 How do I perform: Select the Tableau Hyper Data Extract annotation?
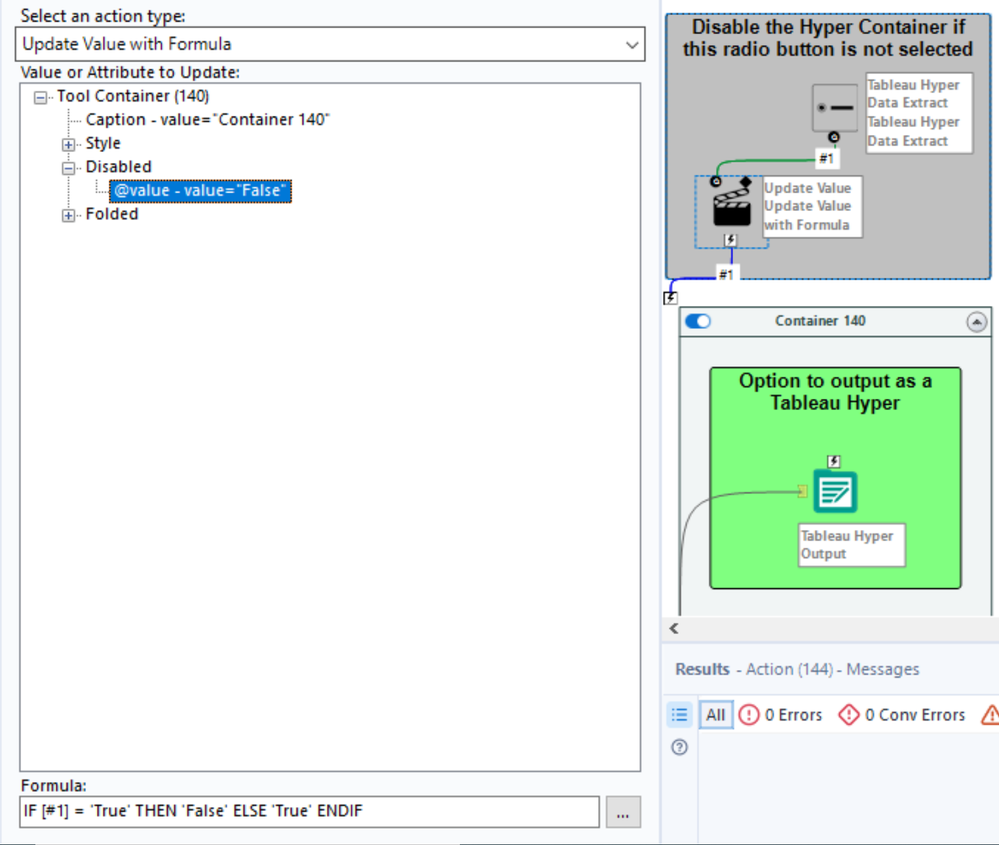(x=919, y=113)
